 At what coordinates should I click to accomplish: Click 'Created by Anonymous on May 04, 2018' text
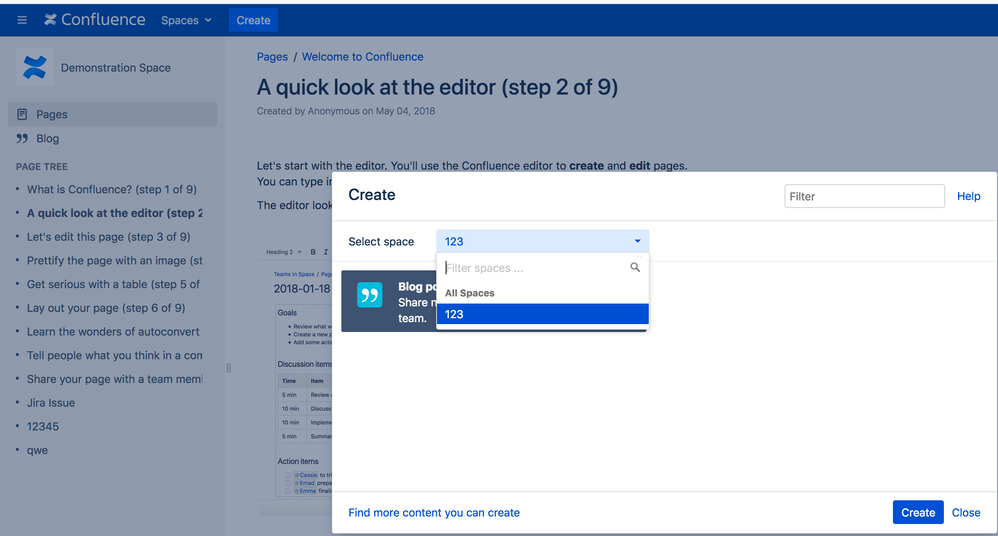(x=346, y=111)
